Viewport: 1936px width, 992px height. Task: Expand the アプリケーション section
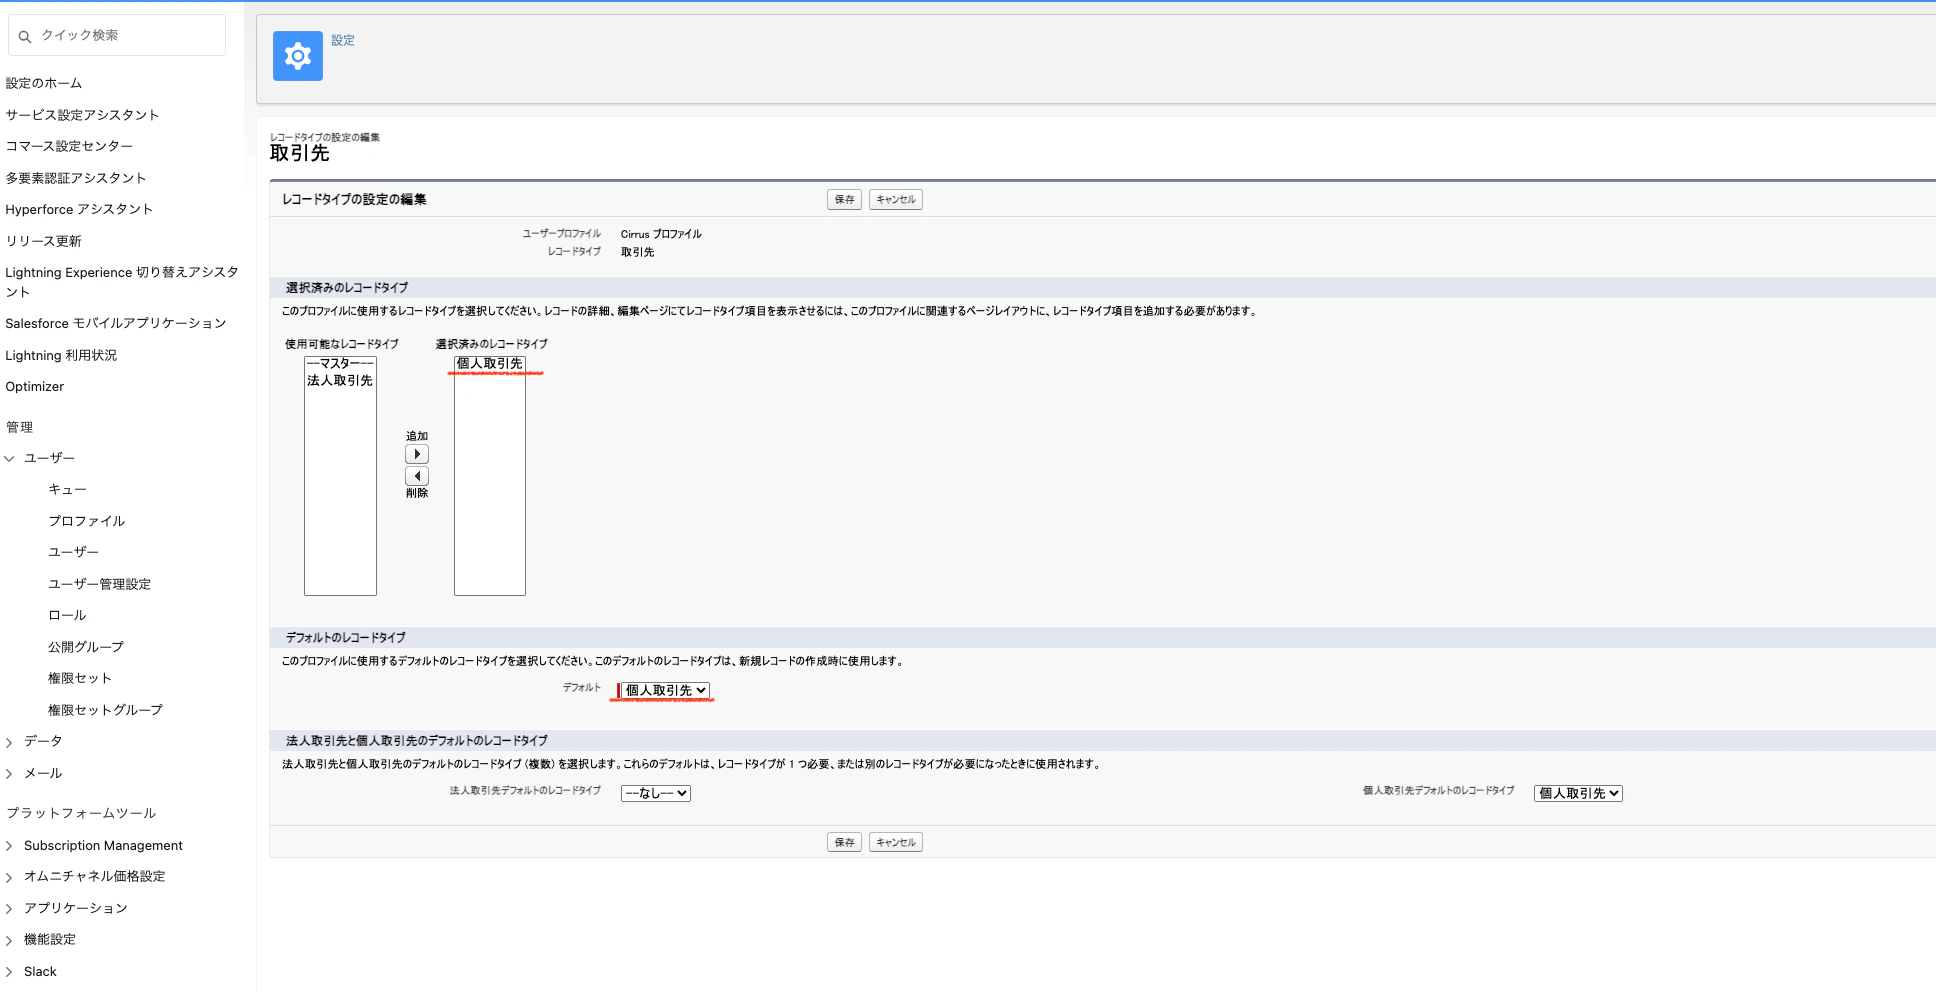[x=10, y=908]
